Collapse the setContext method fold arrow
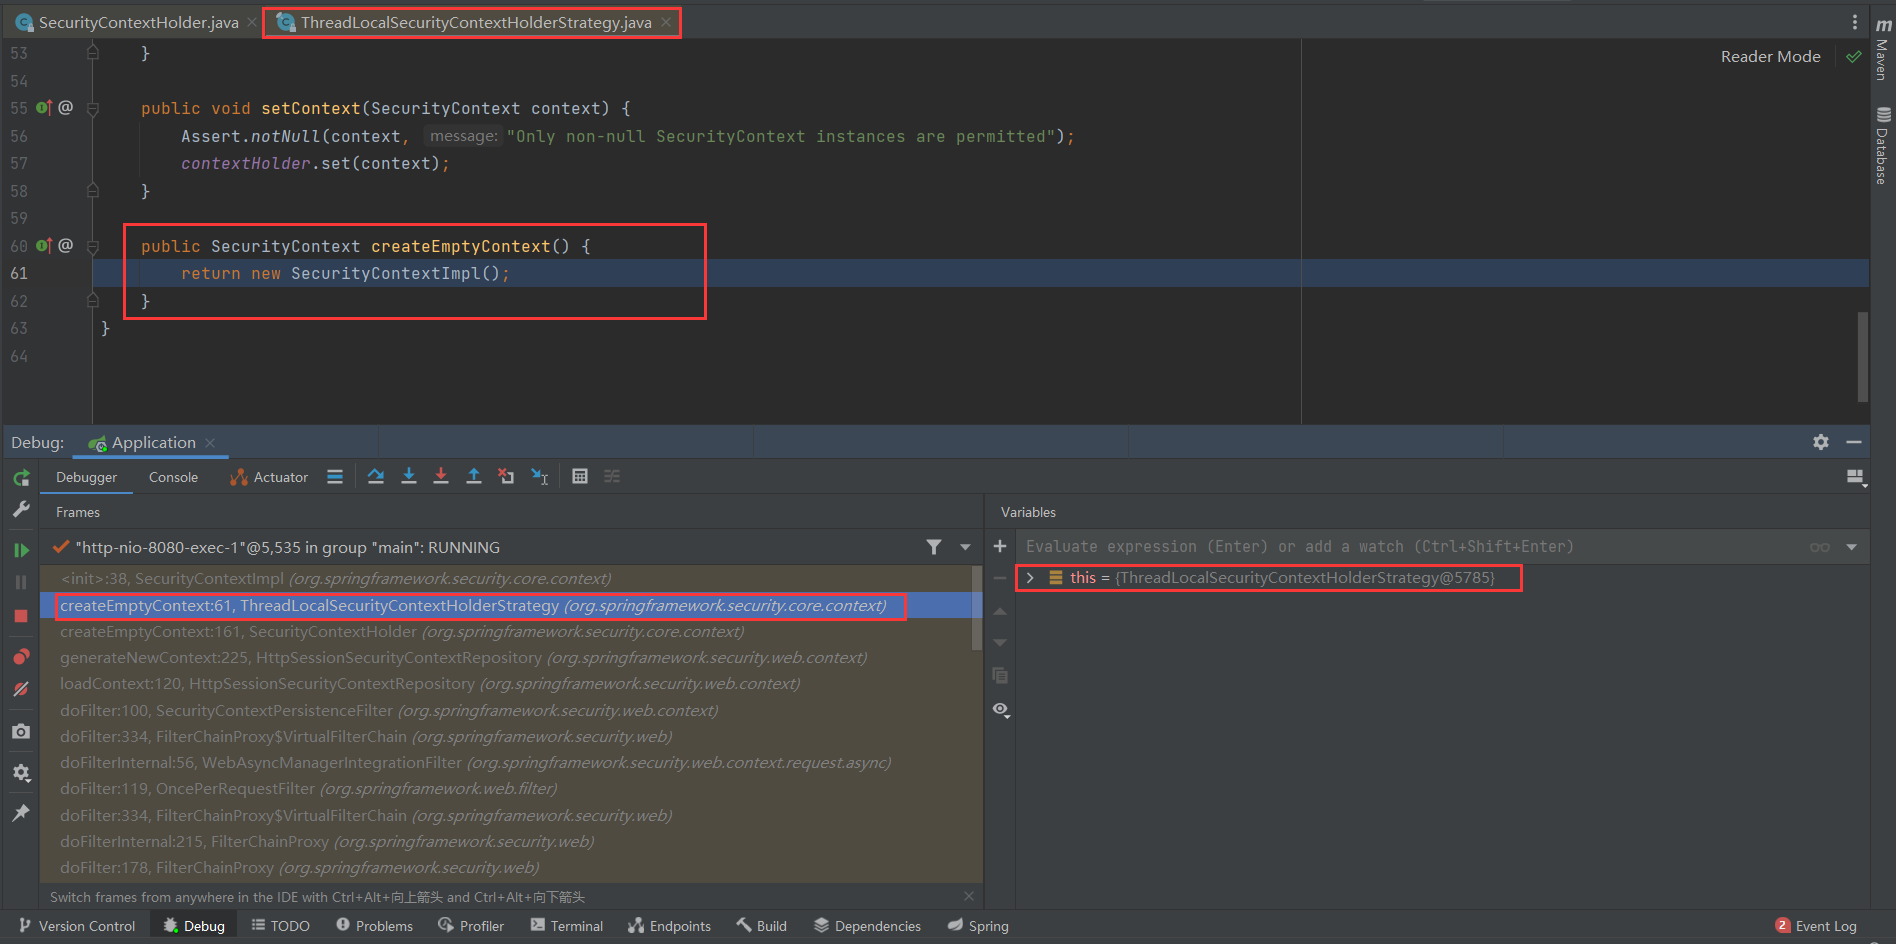 click(92, 108)
